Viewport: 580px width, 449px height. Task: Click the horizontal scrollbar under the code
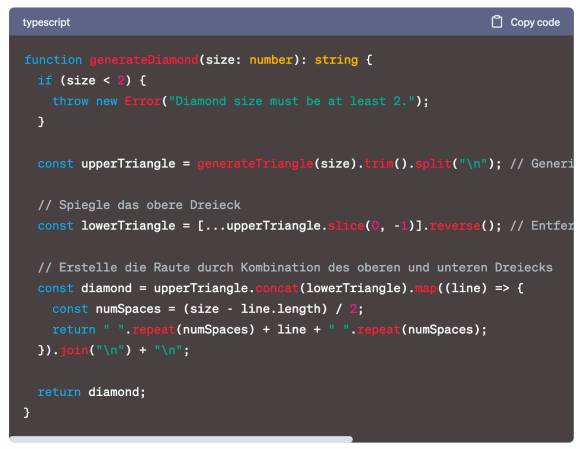tap(181, 439)
